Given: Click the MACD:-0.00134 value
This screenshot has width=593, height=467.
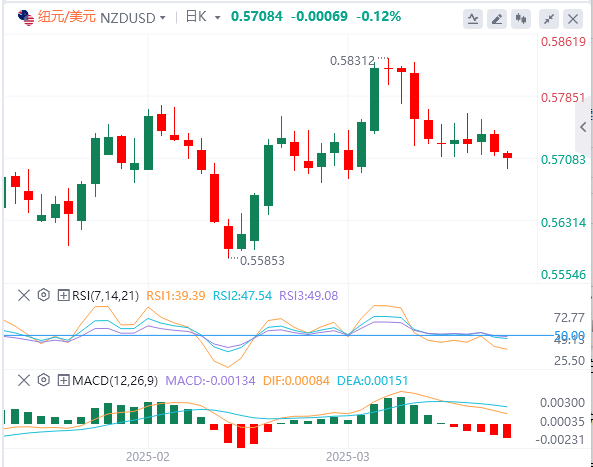Looking at the screenshot, I should 210,380.
